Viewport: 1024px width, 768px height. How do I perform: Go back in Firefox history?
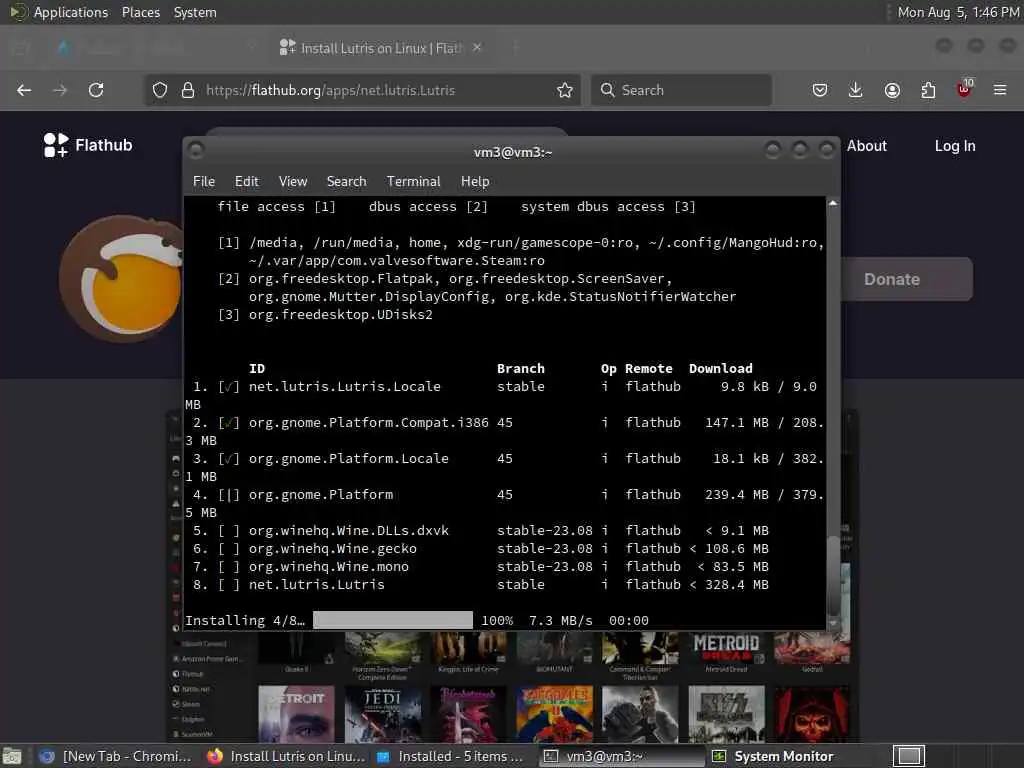(24, 90)
